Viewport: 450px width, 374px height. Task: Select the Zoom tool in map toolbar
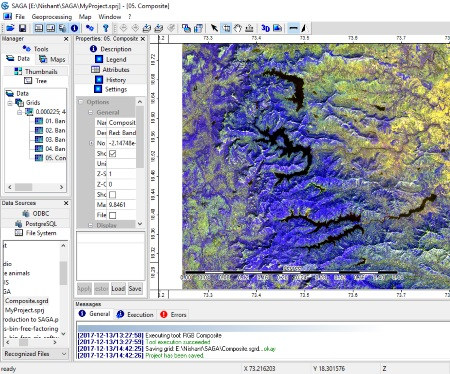click(226, 28)
